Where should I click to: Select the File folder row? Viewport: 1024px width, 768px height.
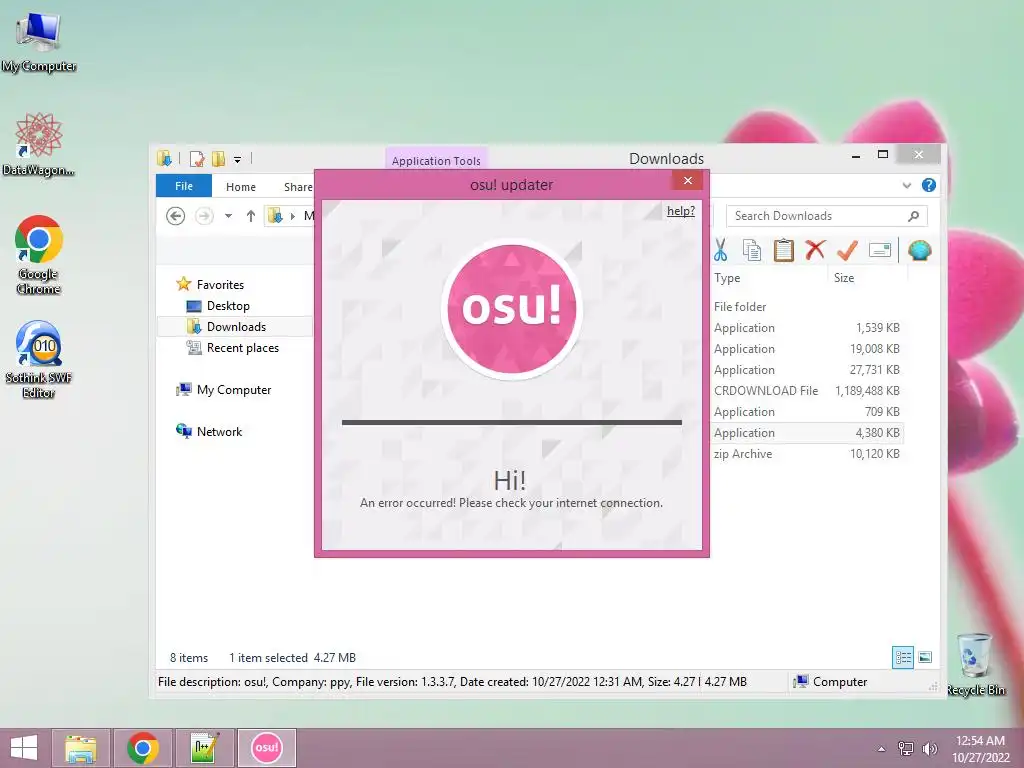(x=807, y=306)
